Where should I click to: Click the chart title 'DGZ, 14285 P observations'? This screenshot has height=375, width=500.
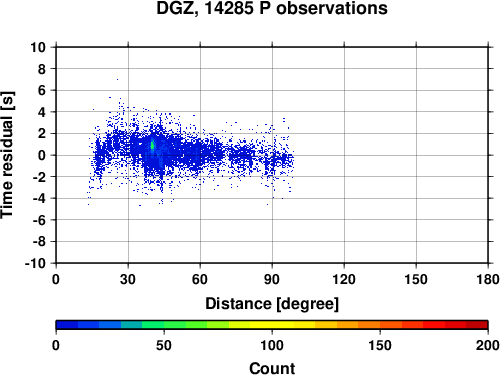[x=272, y=8]
